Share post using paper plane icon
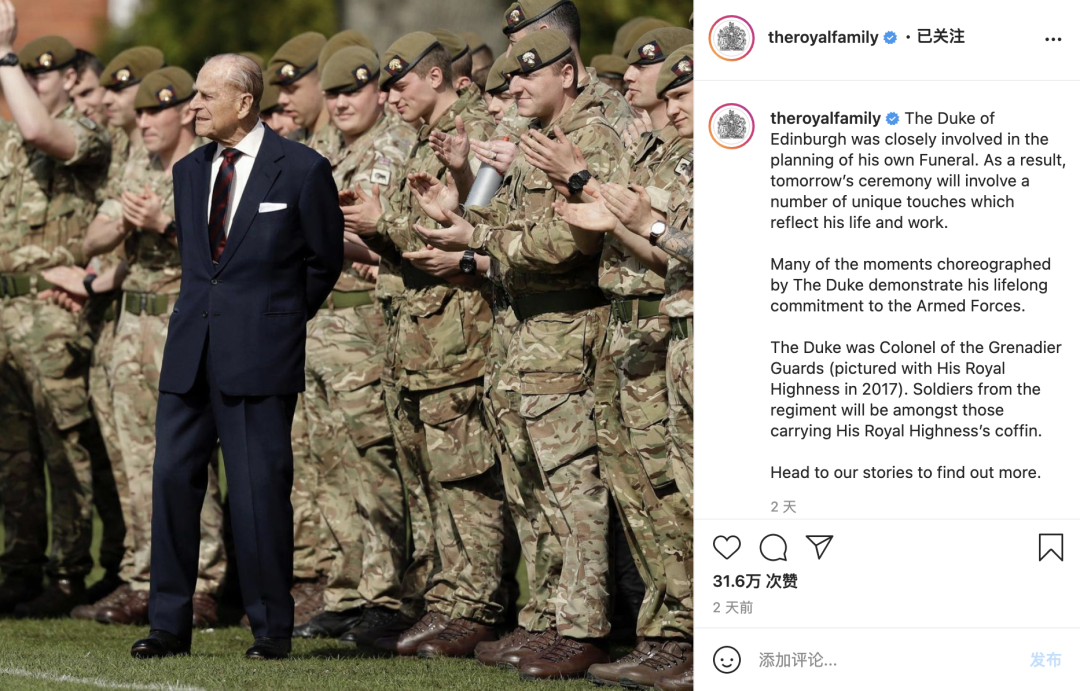The height and width of the screenshot is (691, 1080). (820, 546)
